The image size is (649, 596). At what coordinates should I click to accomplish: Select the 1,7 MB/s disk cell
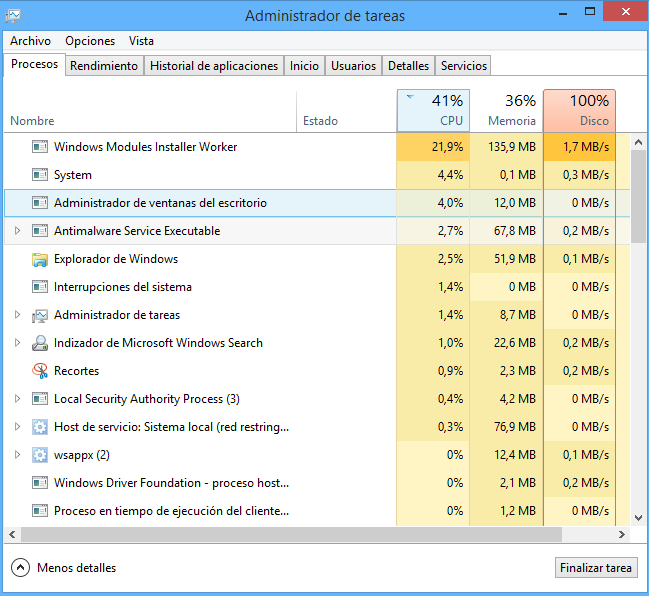[x=579, y=147]
